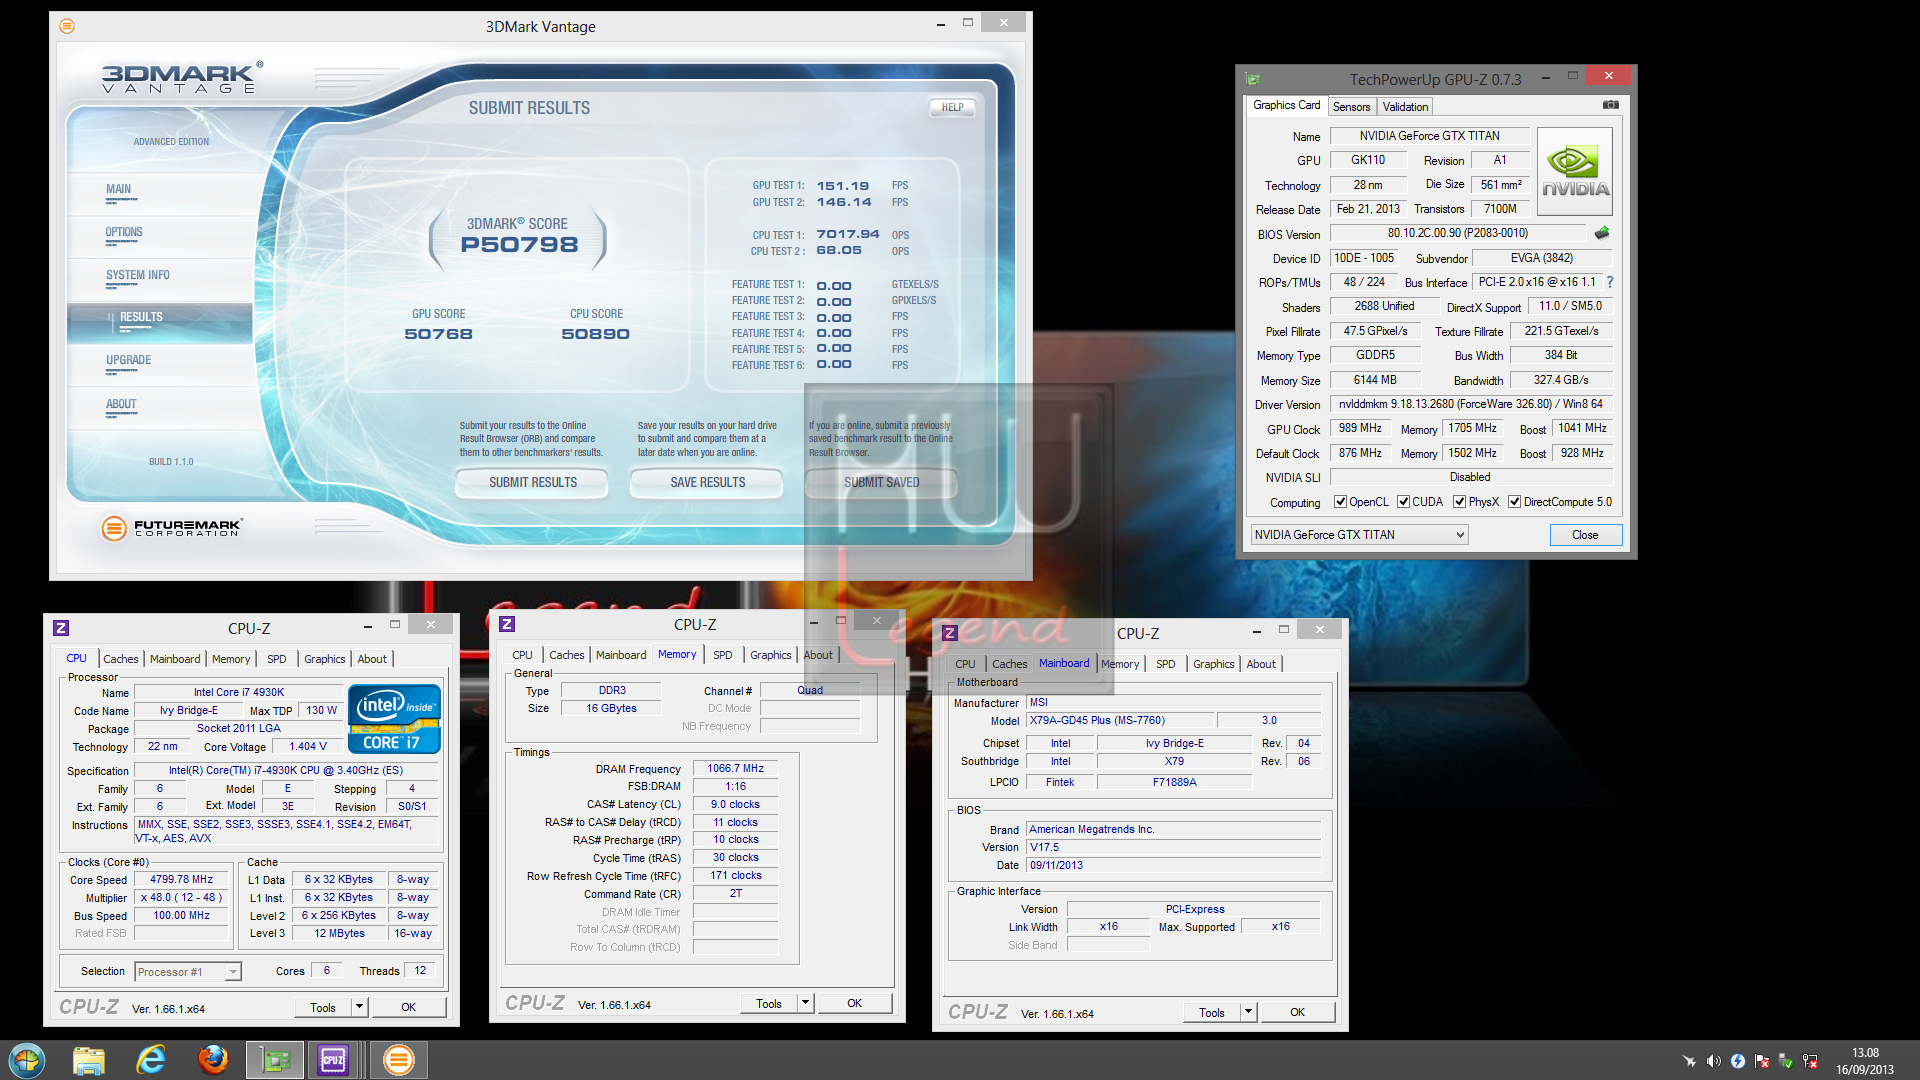Open the Tools dropdown arrow in the CPU-Z CPU tab window
Image resolution: width=1920 pixels, height=1080 pixels.
click(360, 1007)
